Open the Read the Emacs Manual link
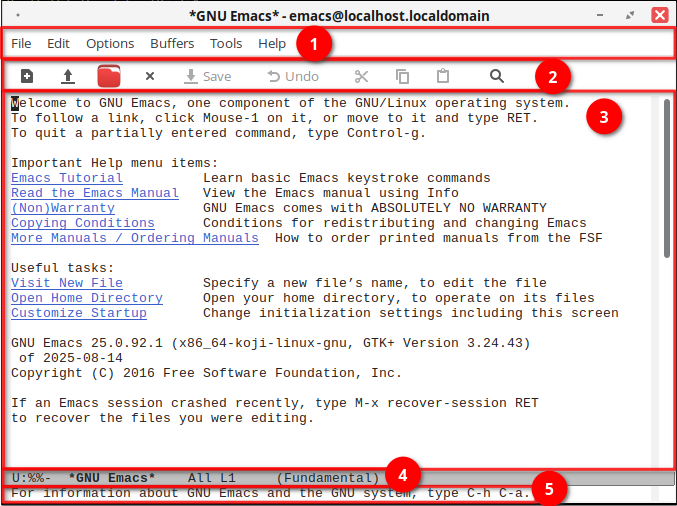 pyautogui.click(x=94, y=193)
